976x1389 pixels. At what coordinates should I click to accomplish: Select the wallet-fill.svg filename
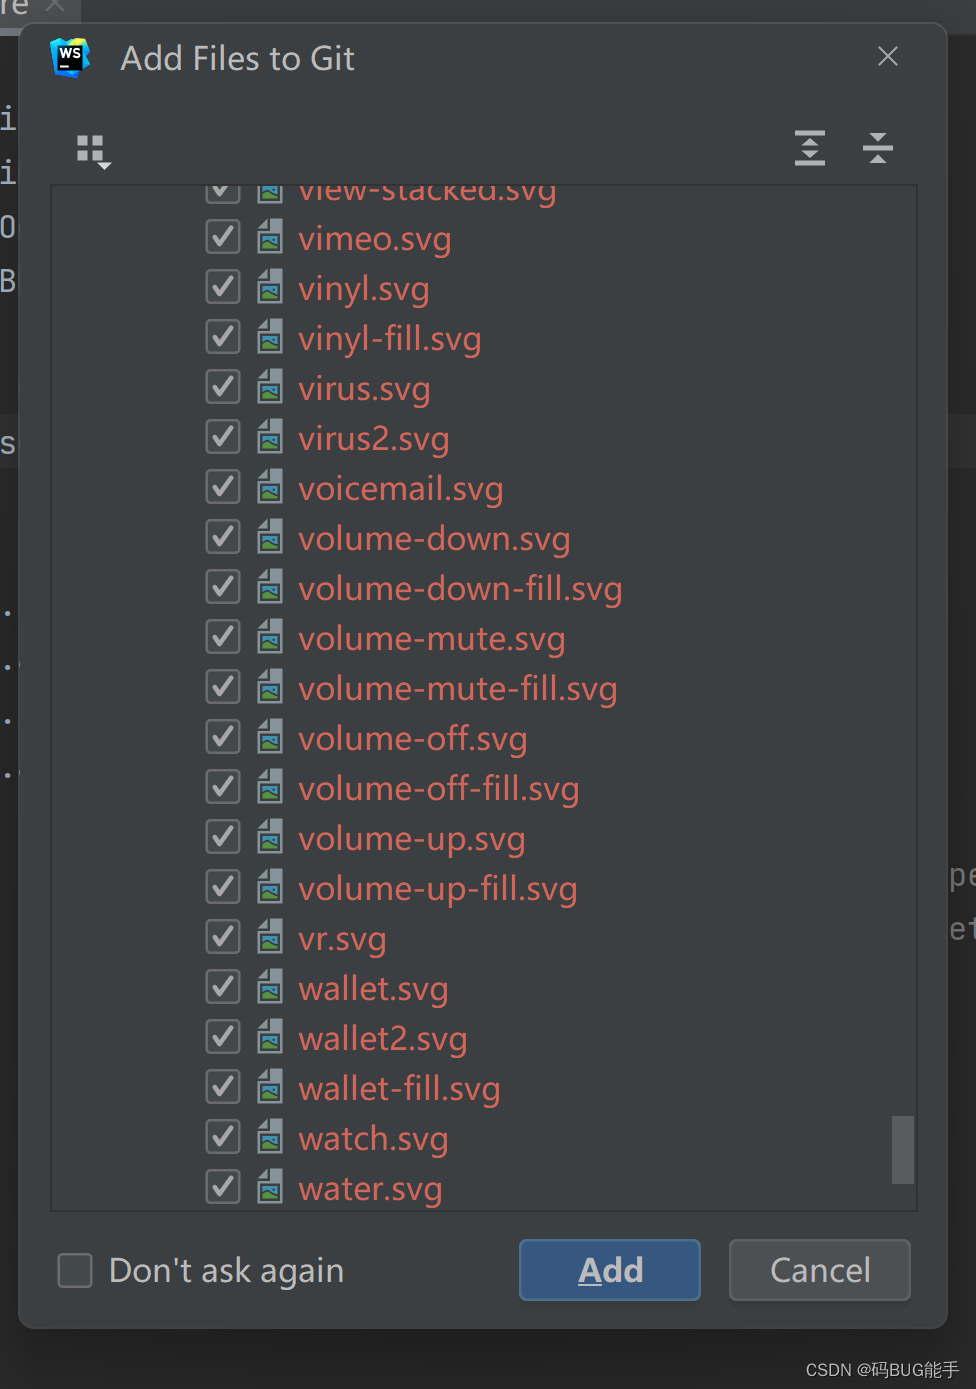point(399,1088)
